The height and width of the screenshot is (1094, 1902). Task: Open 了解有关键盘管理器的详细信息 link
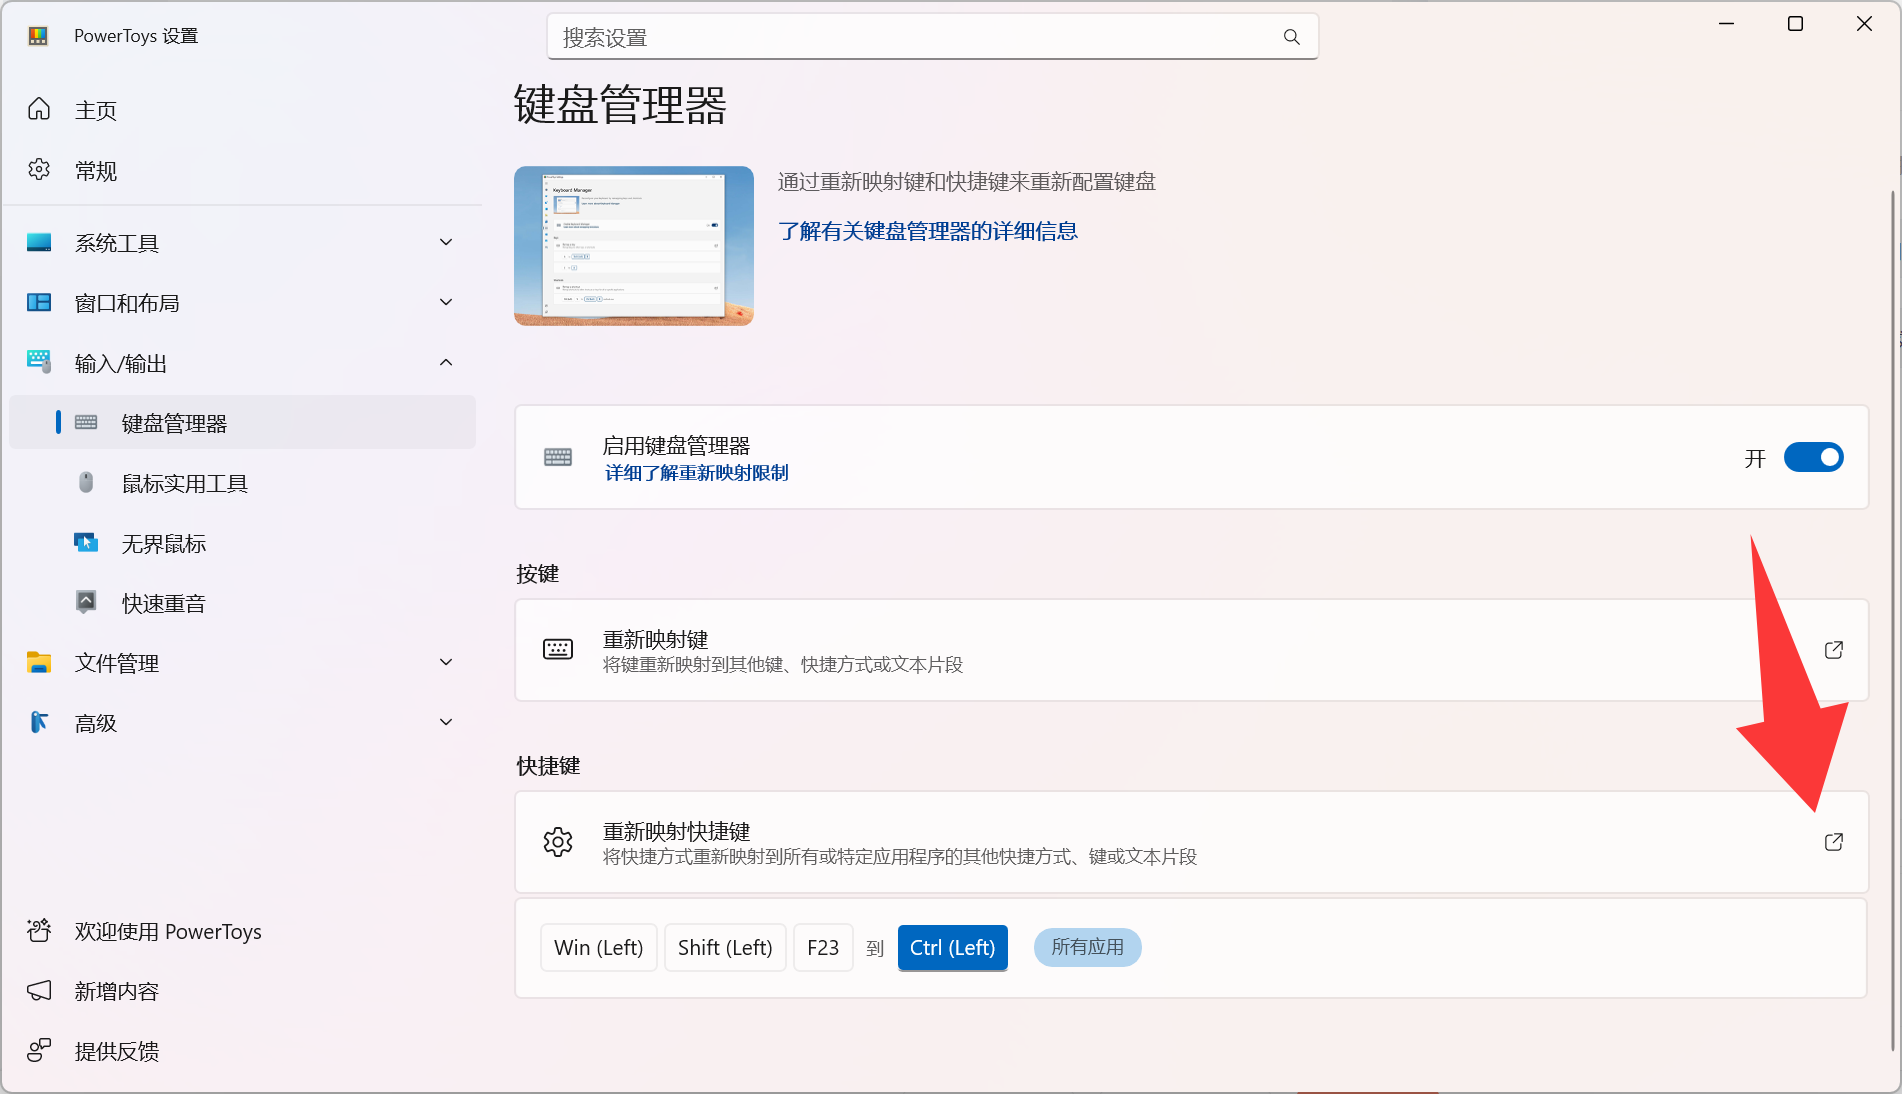[928, 231]
